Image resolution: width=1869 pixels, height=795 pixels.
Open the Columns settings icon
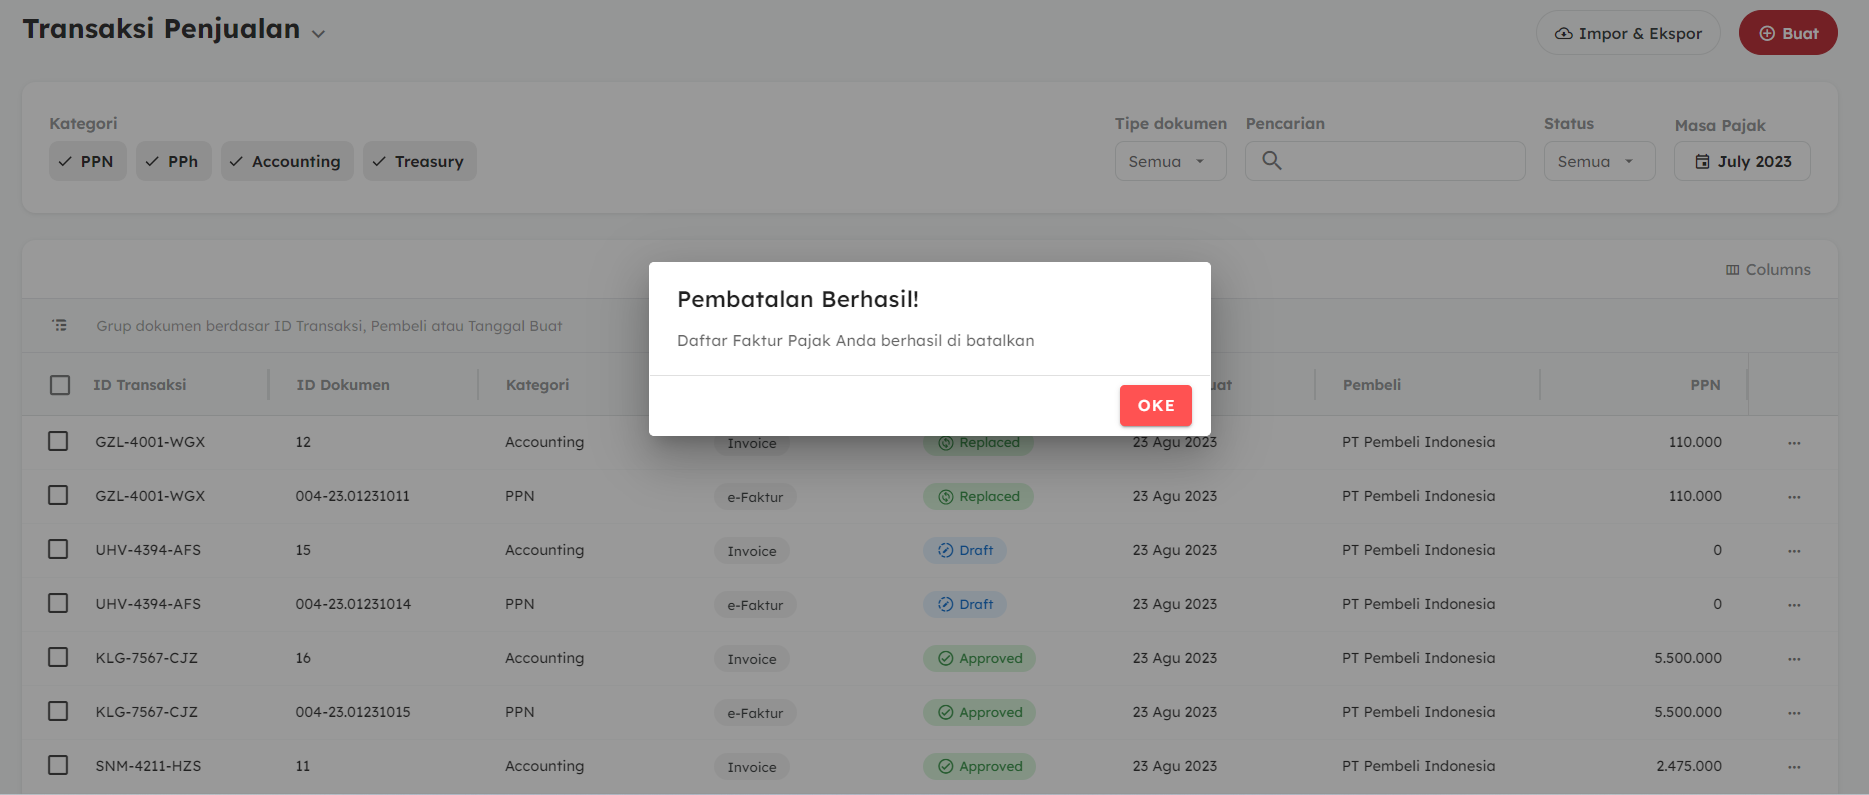(x=1732, y=270)
